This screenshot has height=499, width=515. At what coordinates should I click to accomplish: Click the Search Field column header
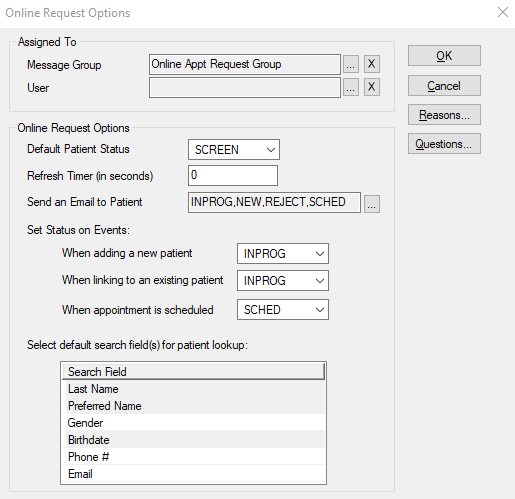[193, 371]
